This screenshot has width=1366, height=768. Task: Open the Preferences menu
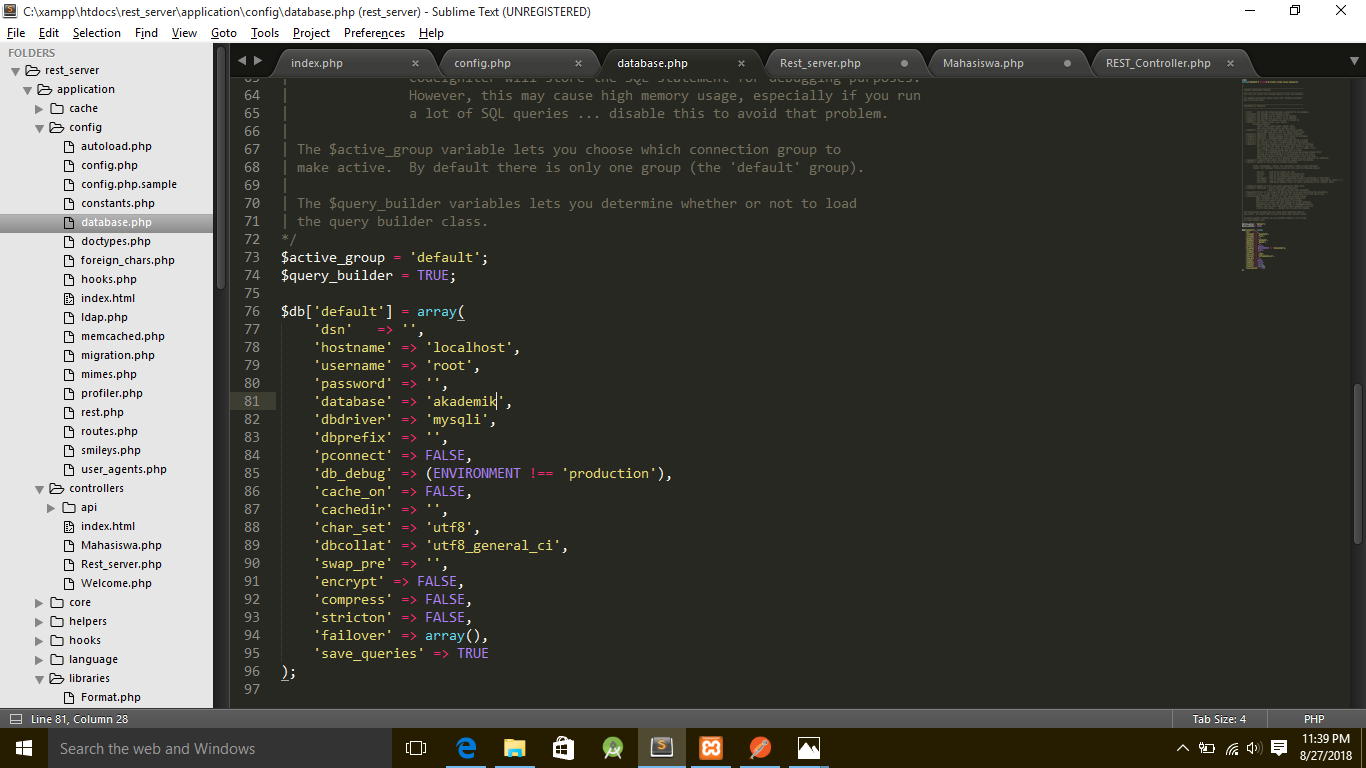374,32
